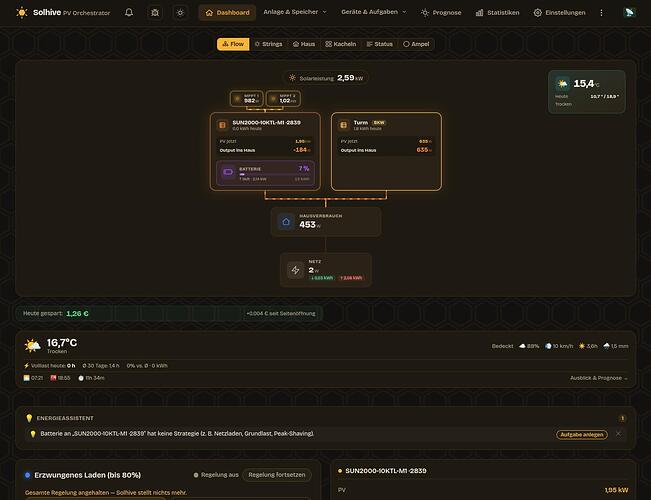This screenshot has width=651, height=500.
Task: Click the bug debug icon
Action: 155,13
